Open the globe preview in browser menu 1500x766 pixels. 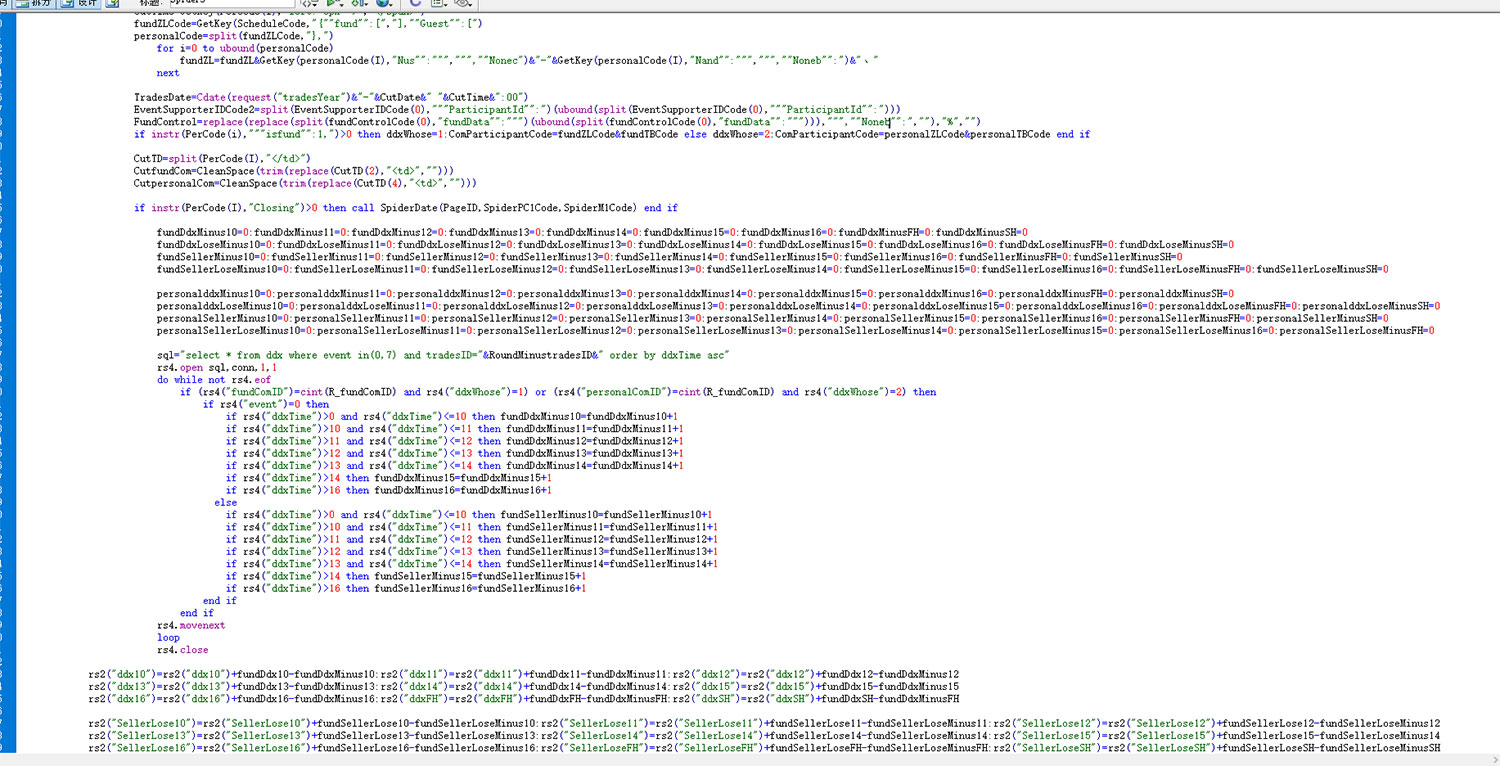click(x=383, y=3)
